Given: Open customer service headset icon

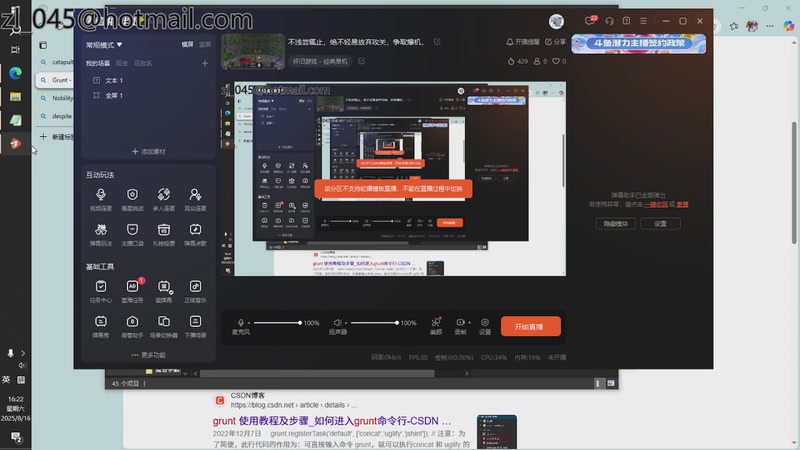Looking at the screenshot, I should (x=609, y=21).
